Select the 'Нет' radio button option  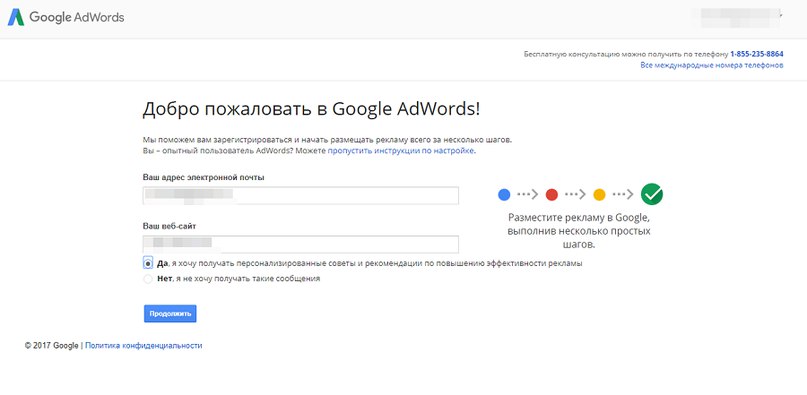pos(148,279)
